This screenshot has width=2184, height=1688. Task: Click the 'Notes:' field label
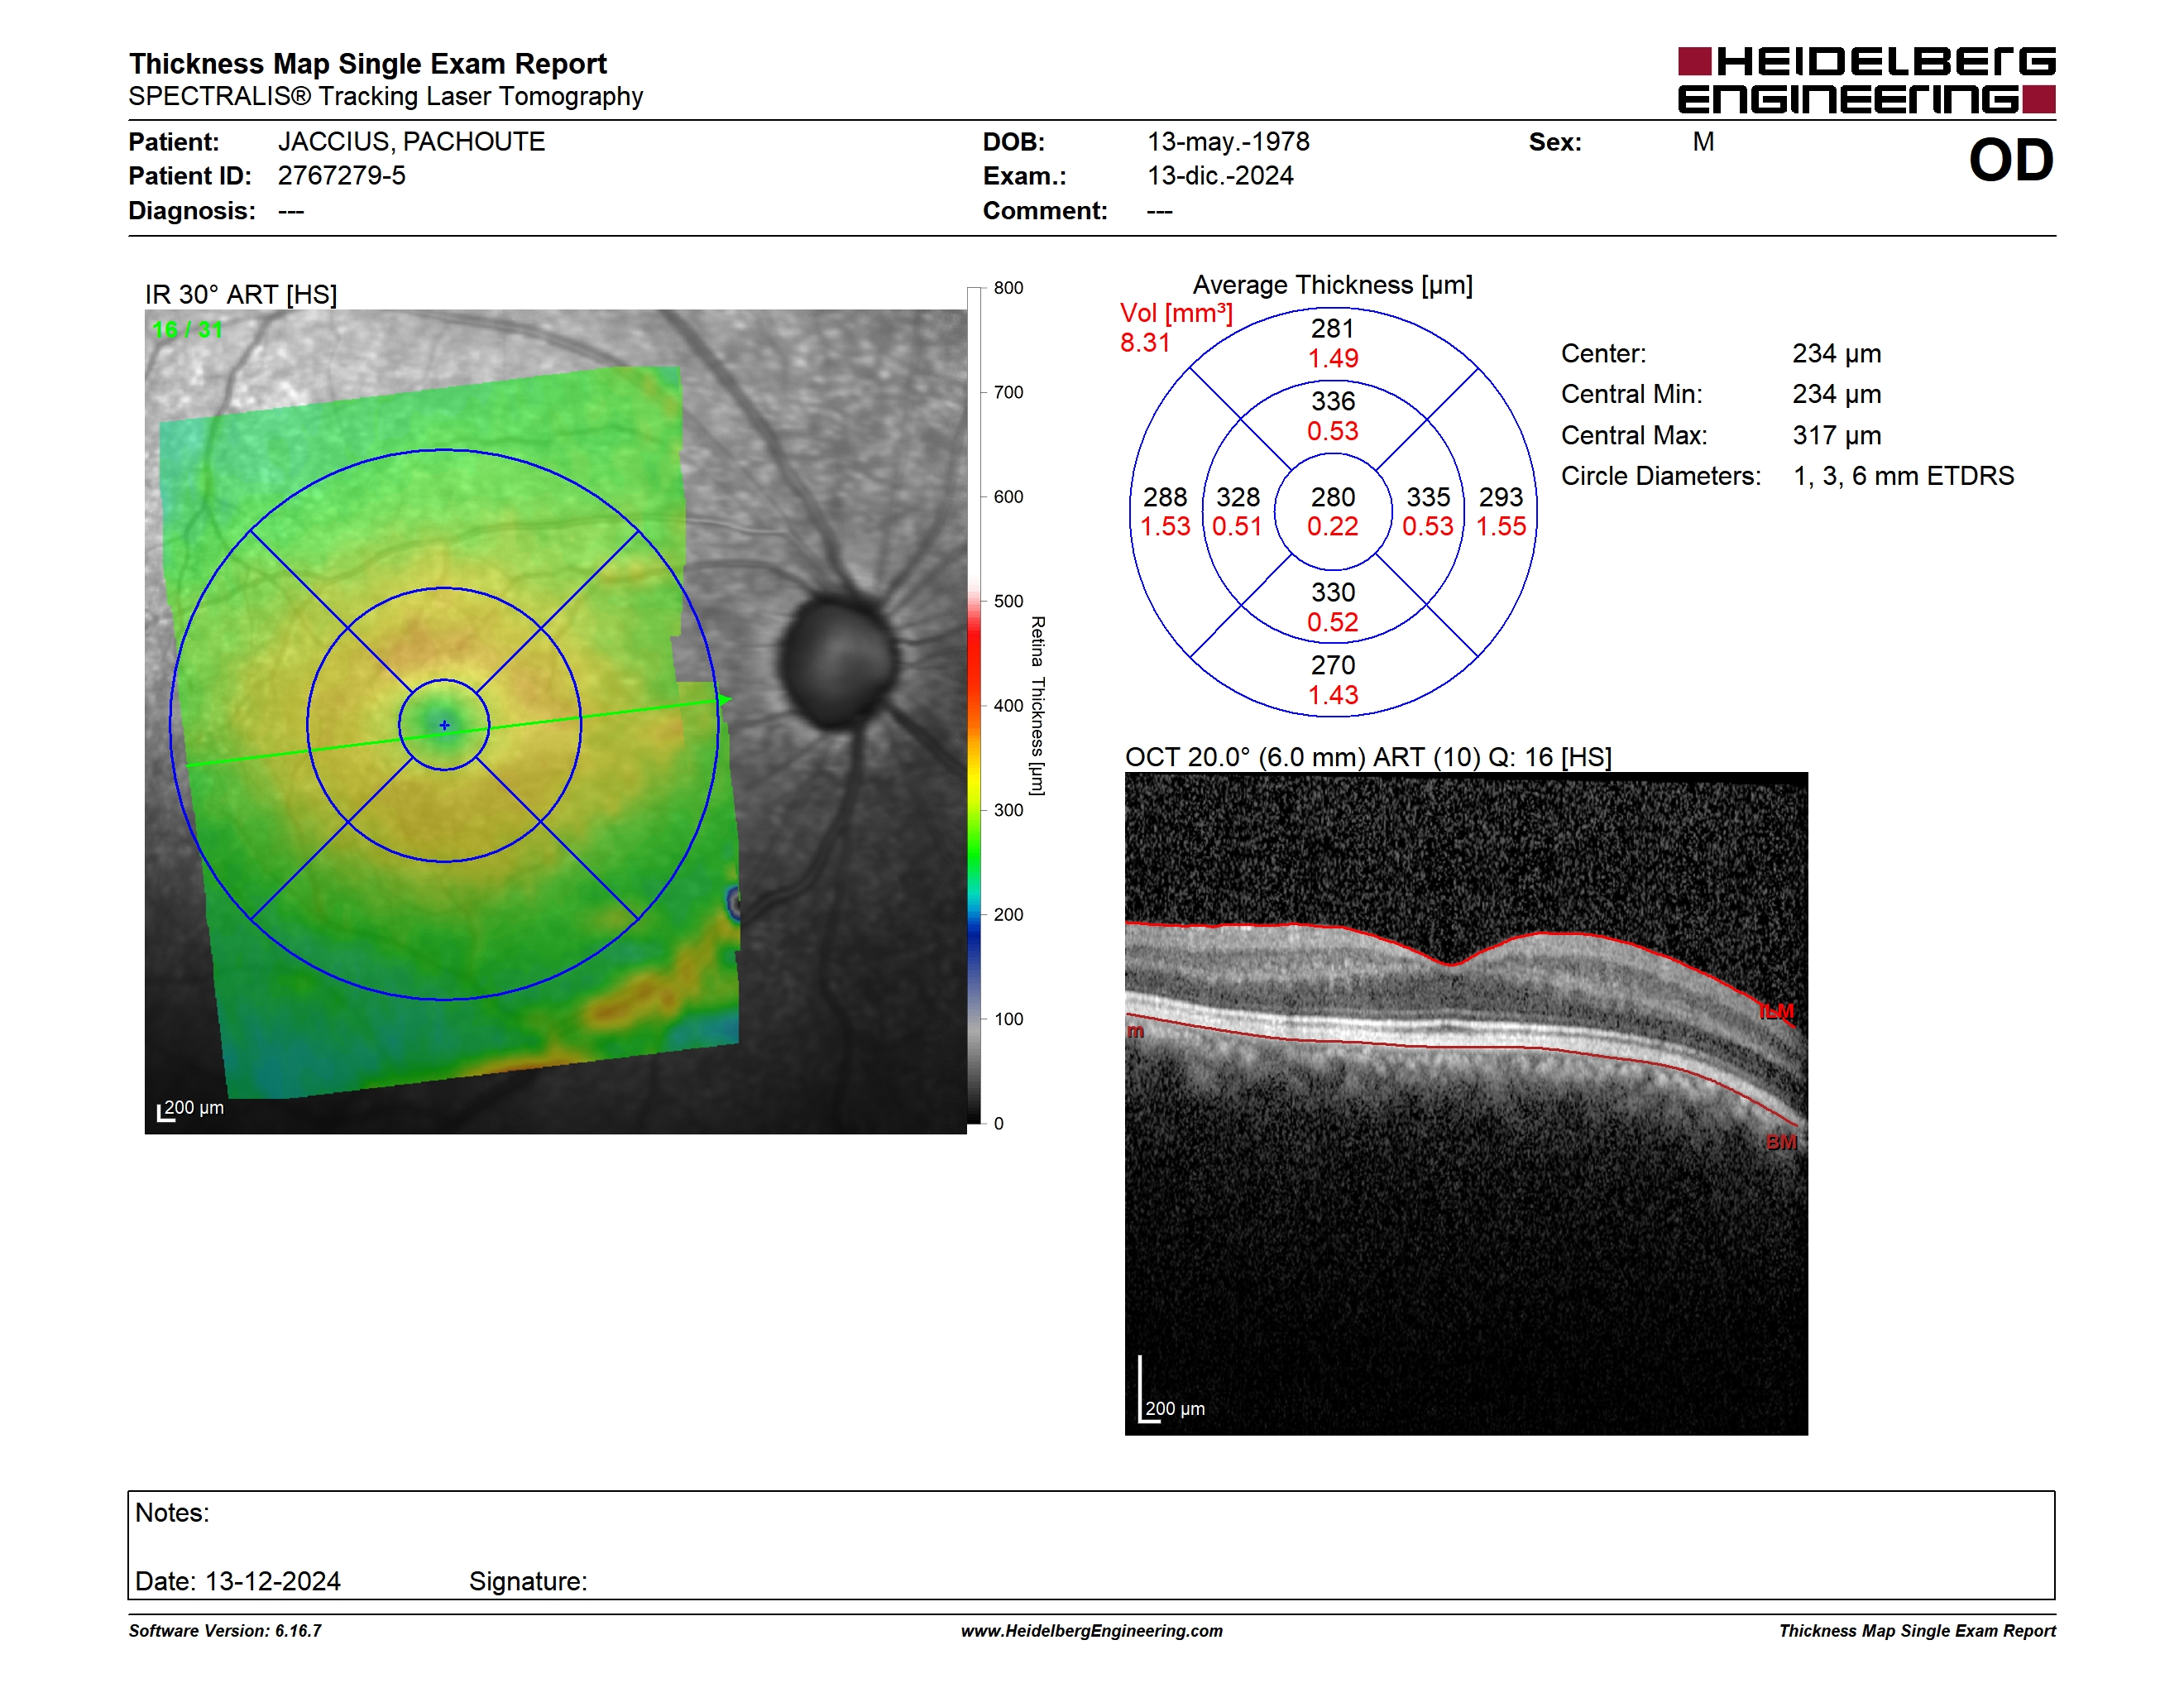(172, 1513)
